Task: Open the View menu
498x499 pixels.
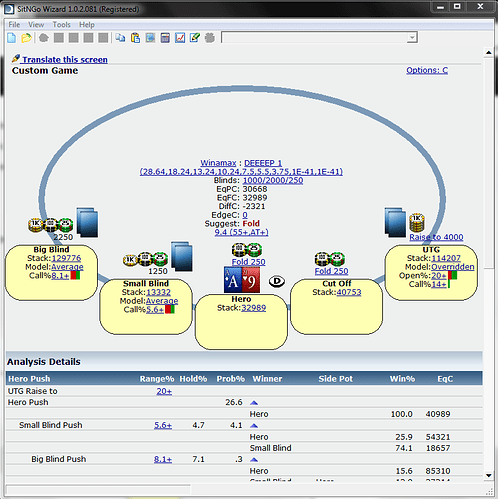Action: click(36, 25)
